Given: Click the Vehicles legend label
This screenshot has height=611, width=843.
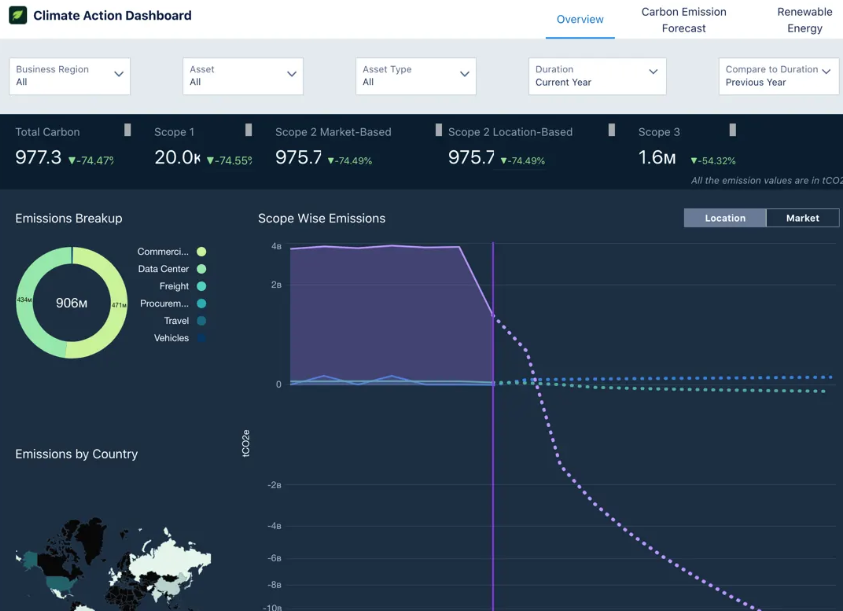Looking at the screenshot, I should pyautogui.click(x=172, y=338).
